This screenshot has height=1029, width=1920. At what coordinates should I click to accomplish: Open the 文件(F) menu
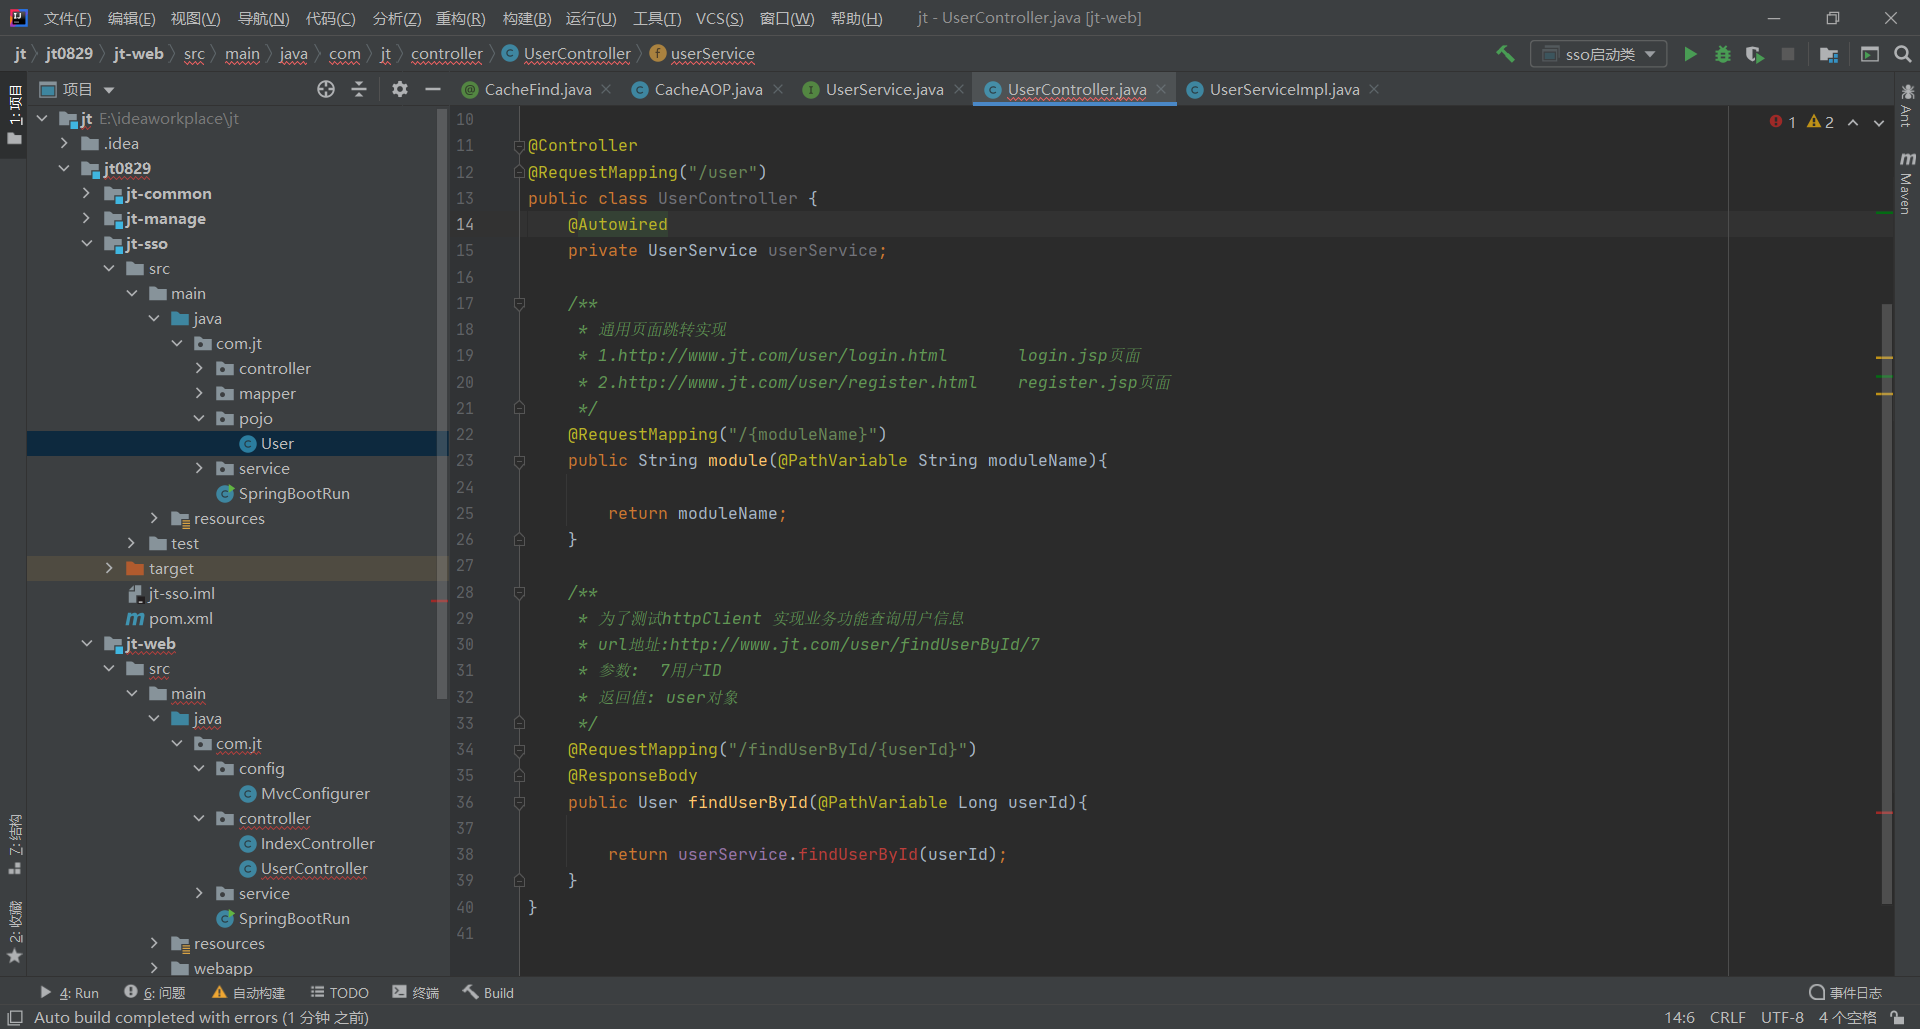click(x=67, y=18)
